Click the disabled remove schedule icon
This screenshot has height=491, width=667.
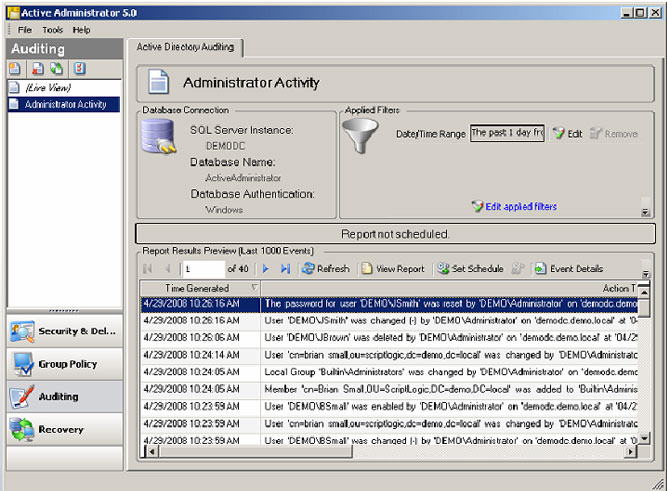[517, 268]
